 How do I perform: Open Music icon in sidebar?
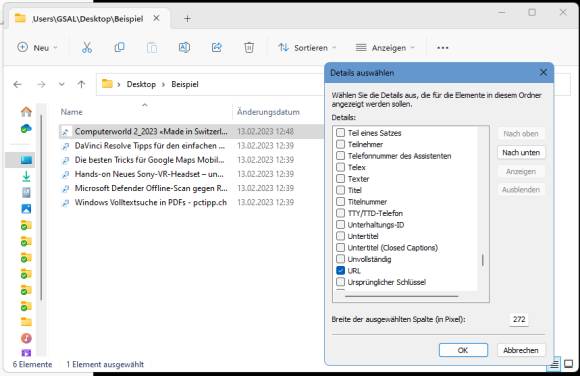tap(26, 338)
